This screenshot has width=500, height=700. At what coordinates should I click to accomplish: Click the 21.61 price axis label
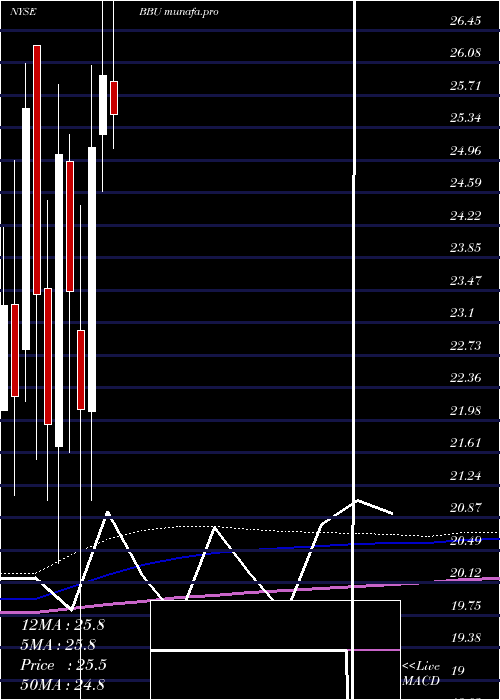pos(466,443)
